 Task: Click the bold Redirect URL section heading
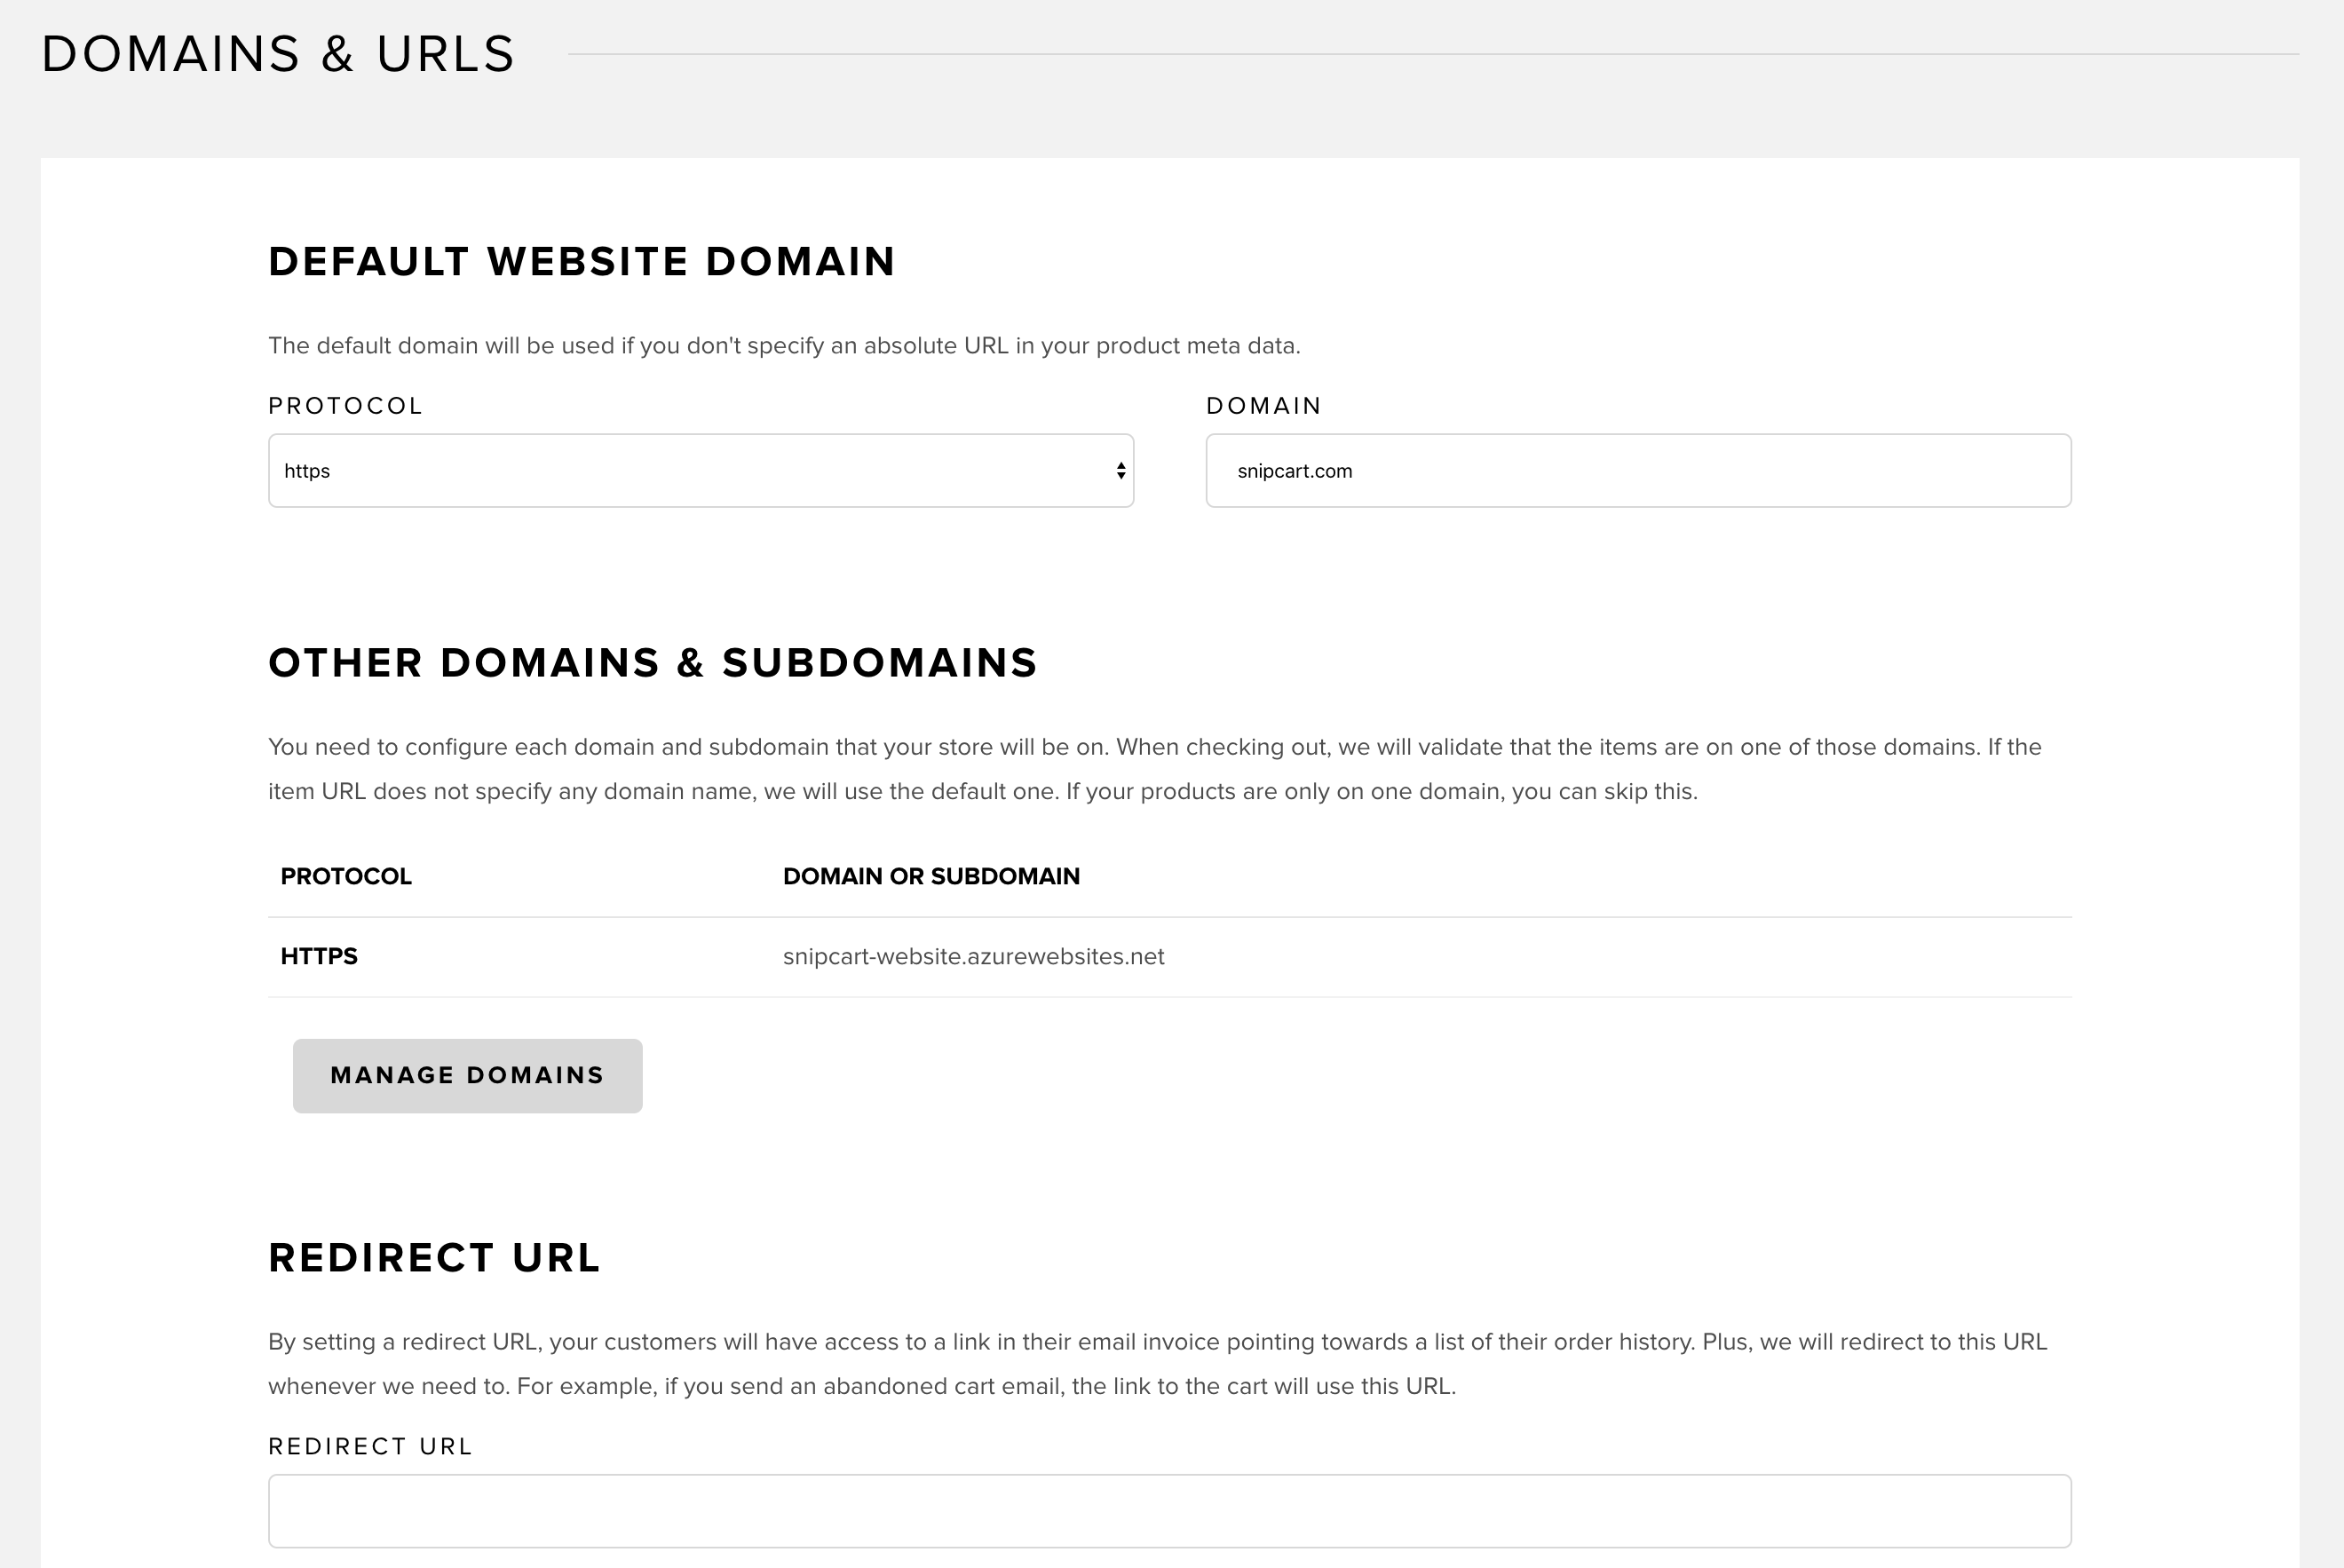point(434,1258)
